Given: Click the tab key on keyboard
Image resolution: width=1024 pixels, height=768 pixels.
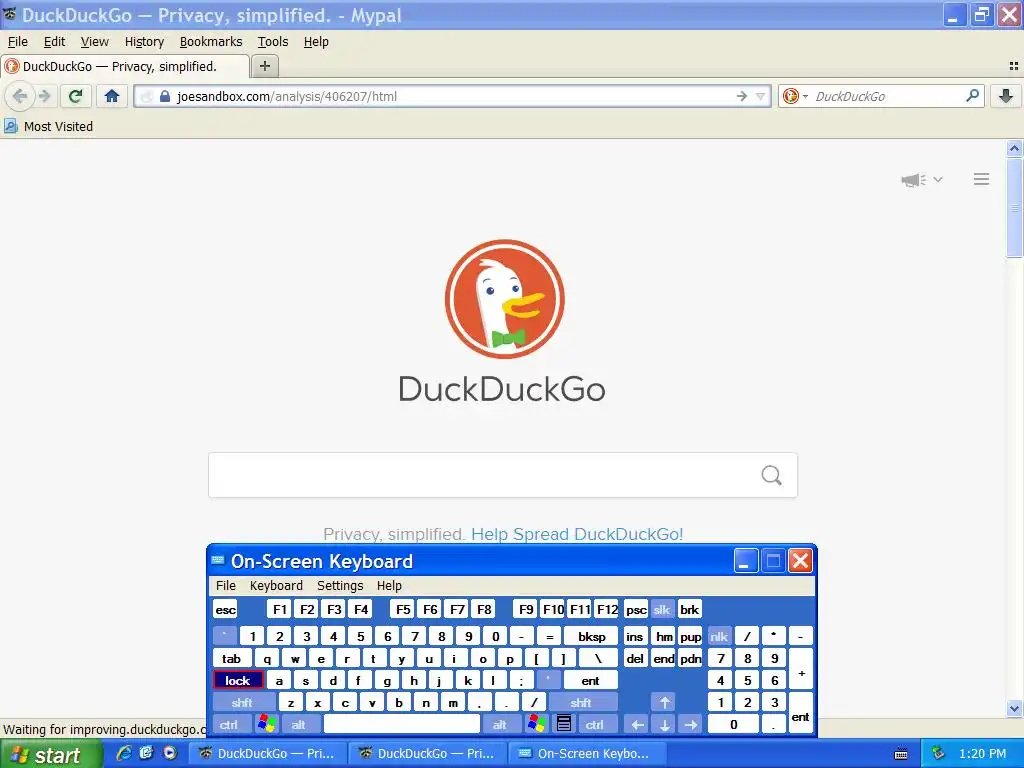Looking at the screenshot, I should point(232,659).
